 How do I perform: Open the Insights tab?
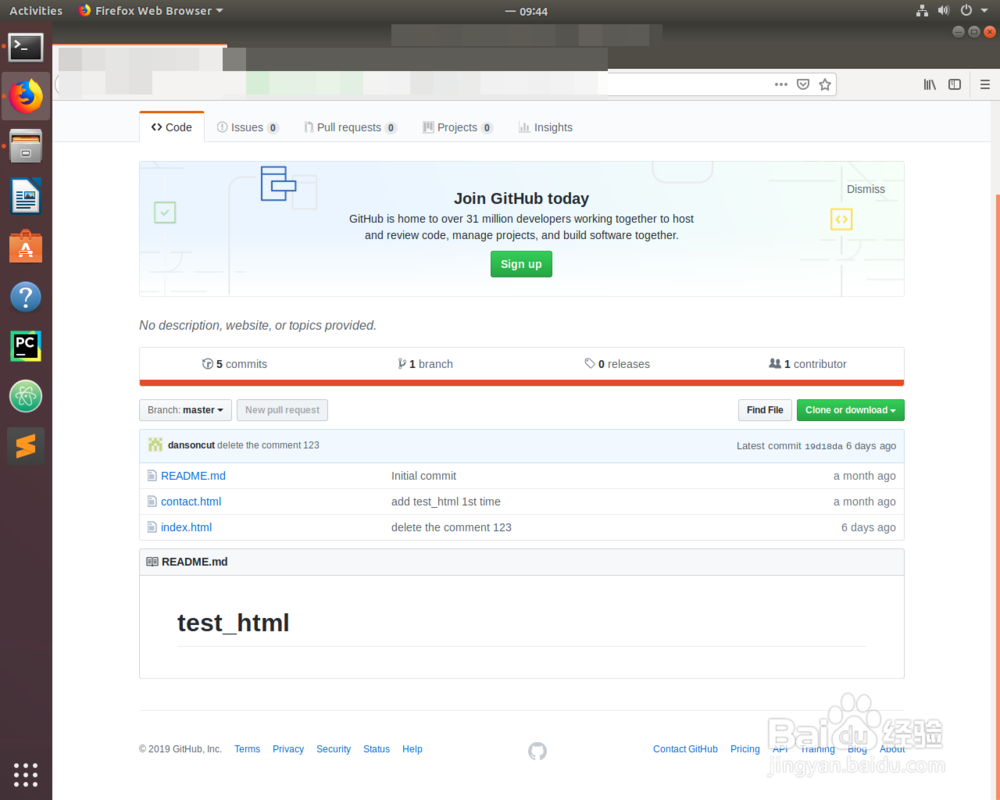click(545, 128)
